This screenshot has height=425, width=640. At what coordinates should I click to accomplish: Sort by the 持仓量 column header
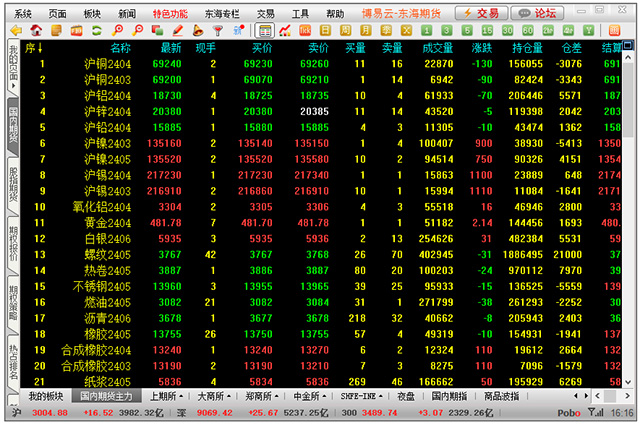point(527,48)
